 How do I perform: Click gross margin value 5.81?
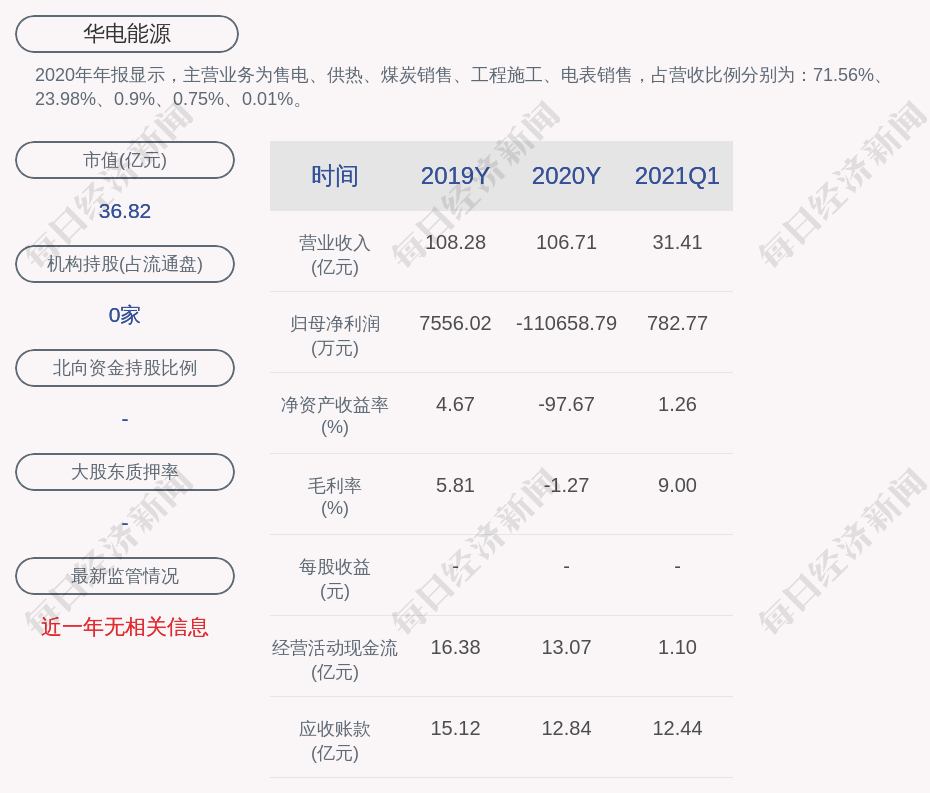455,485
